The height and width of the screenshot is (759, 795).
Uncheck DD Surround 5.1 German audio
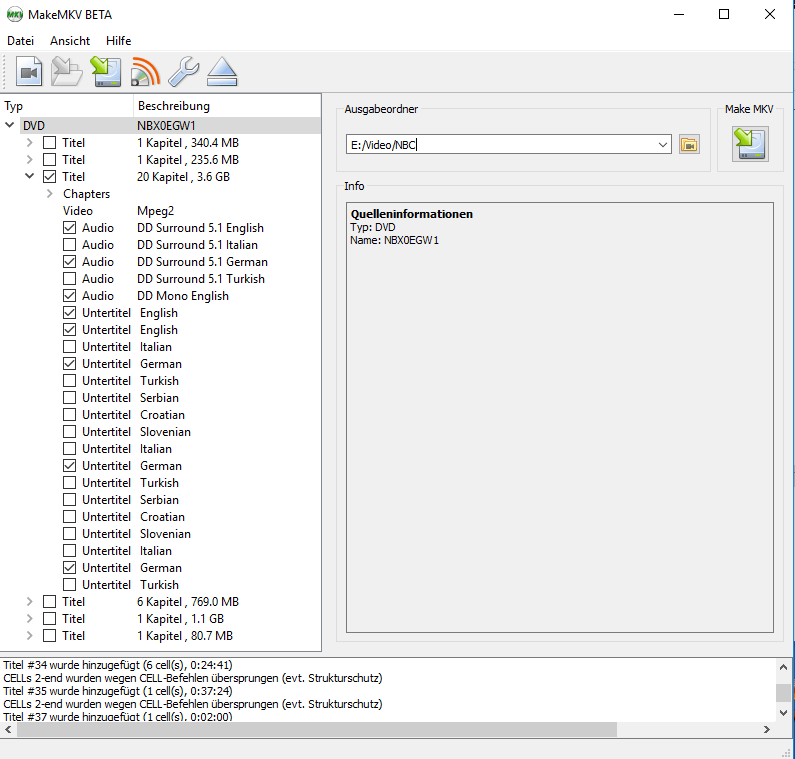(x=69, y=262)
